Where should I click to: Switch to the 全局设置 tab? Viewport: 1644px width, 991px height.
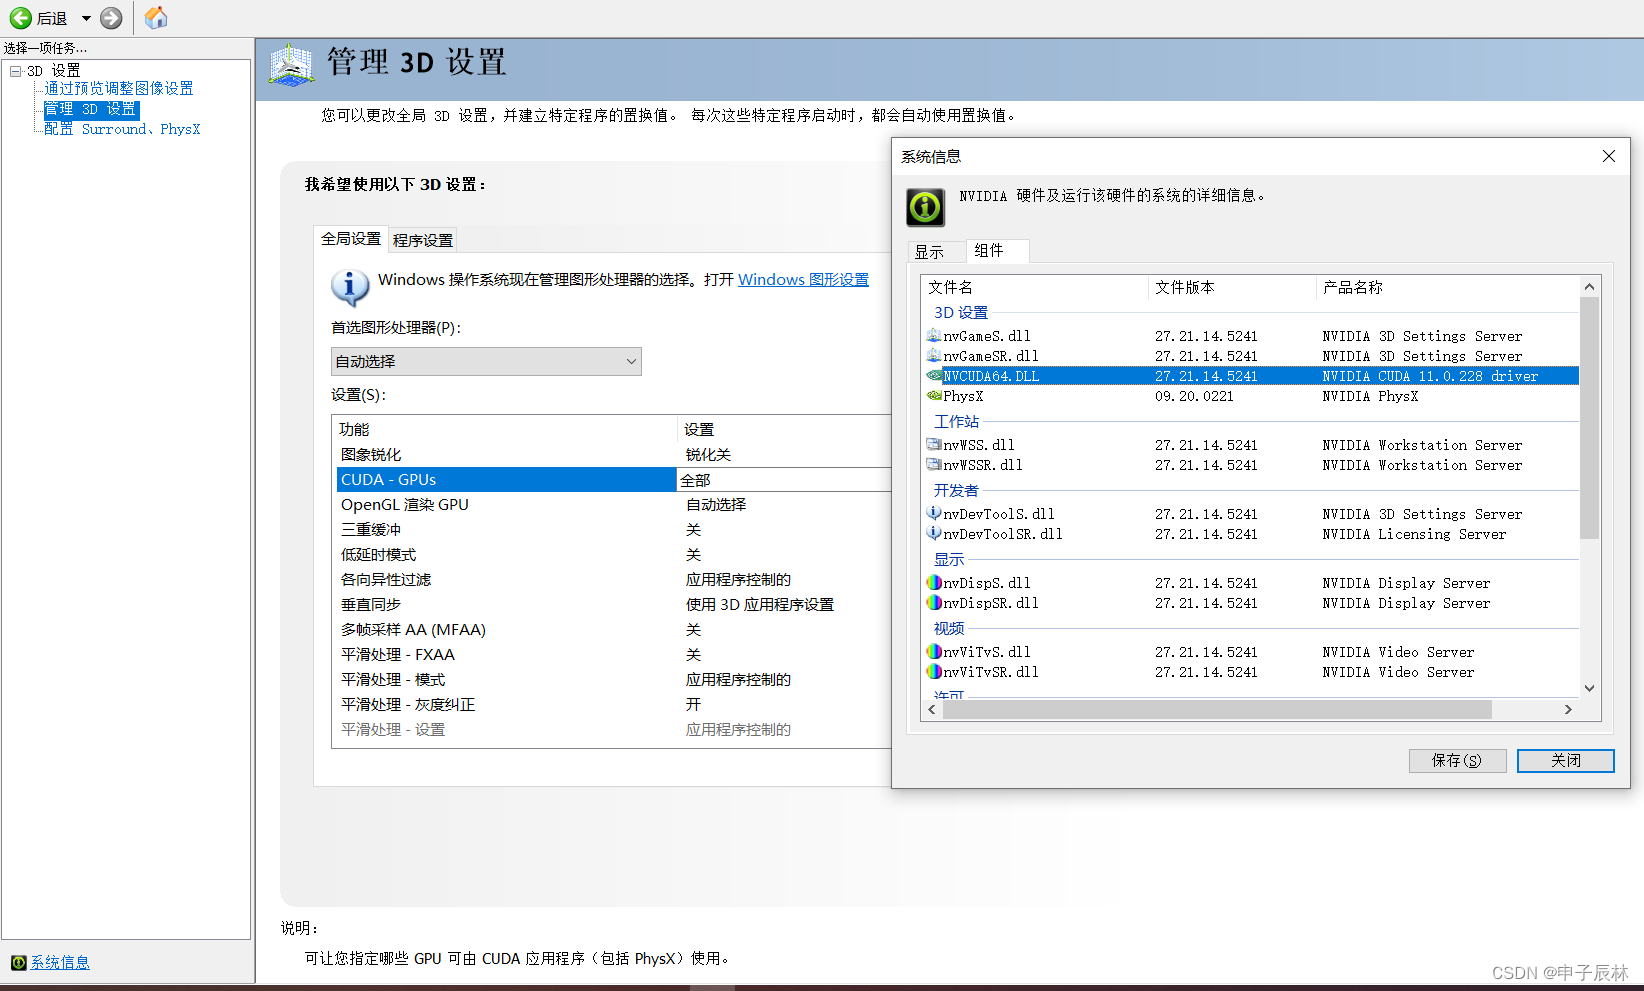point(351,239)
